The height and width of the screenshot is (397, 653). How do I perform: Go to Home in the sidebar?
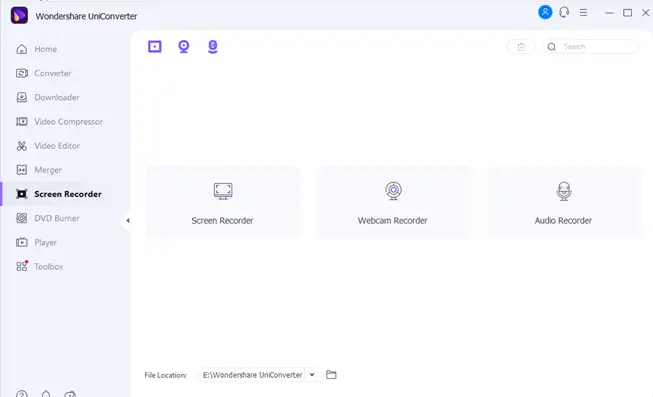pos(65,49)
